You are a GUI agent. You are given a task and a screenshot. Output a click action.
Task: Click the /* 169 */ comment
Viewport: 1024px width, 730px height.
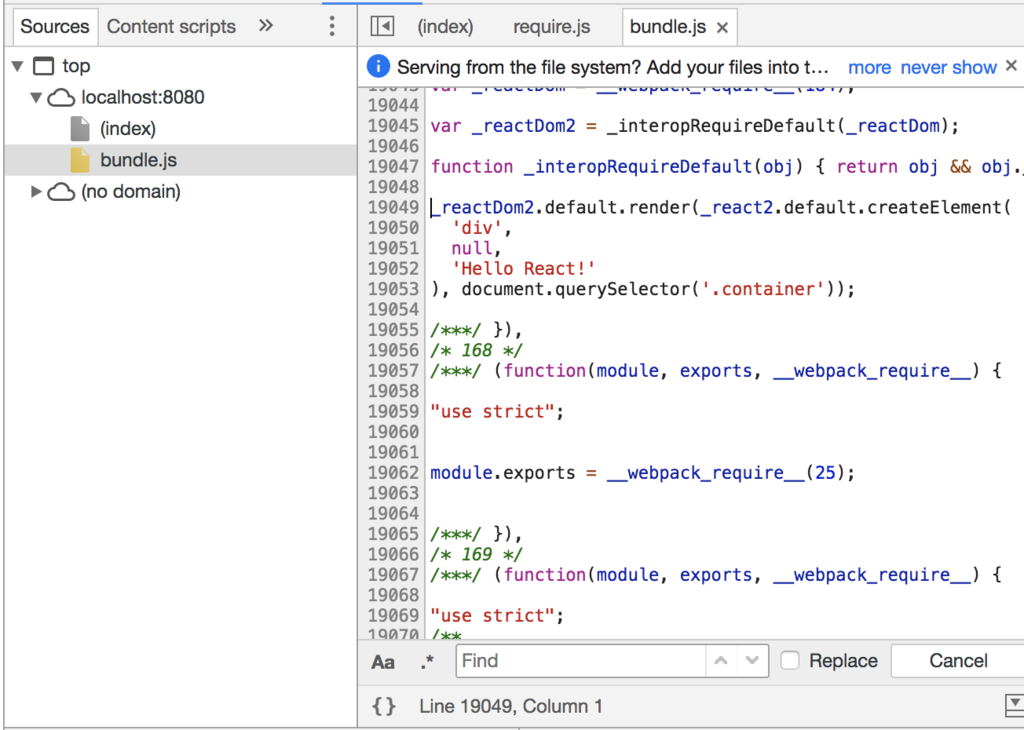pos(477,554)
